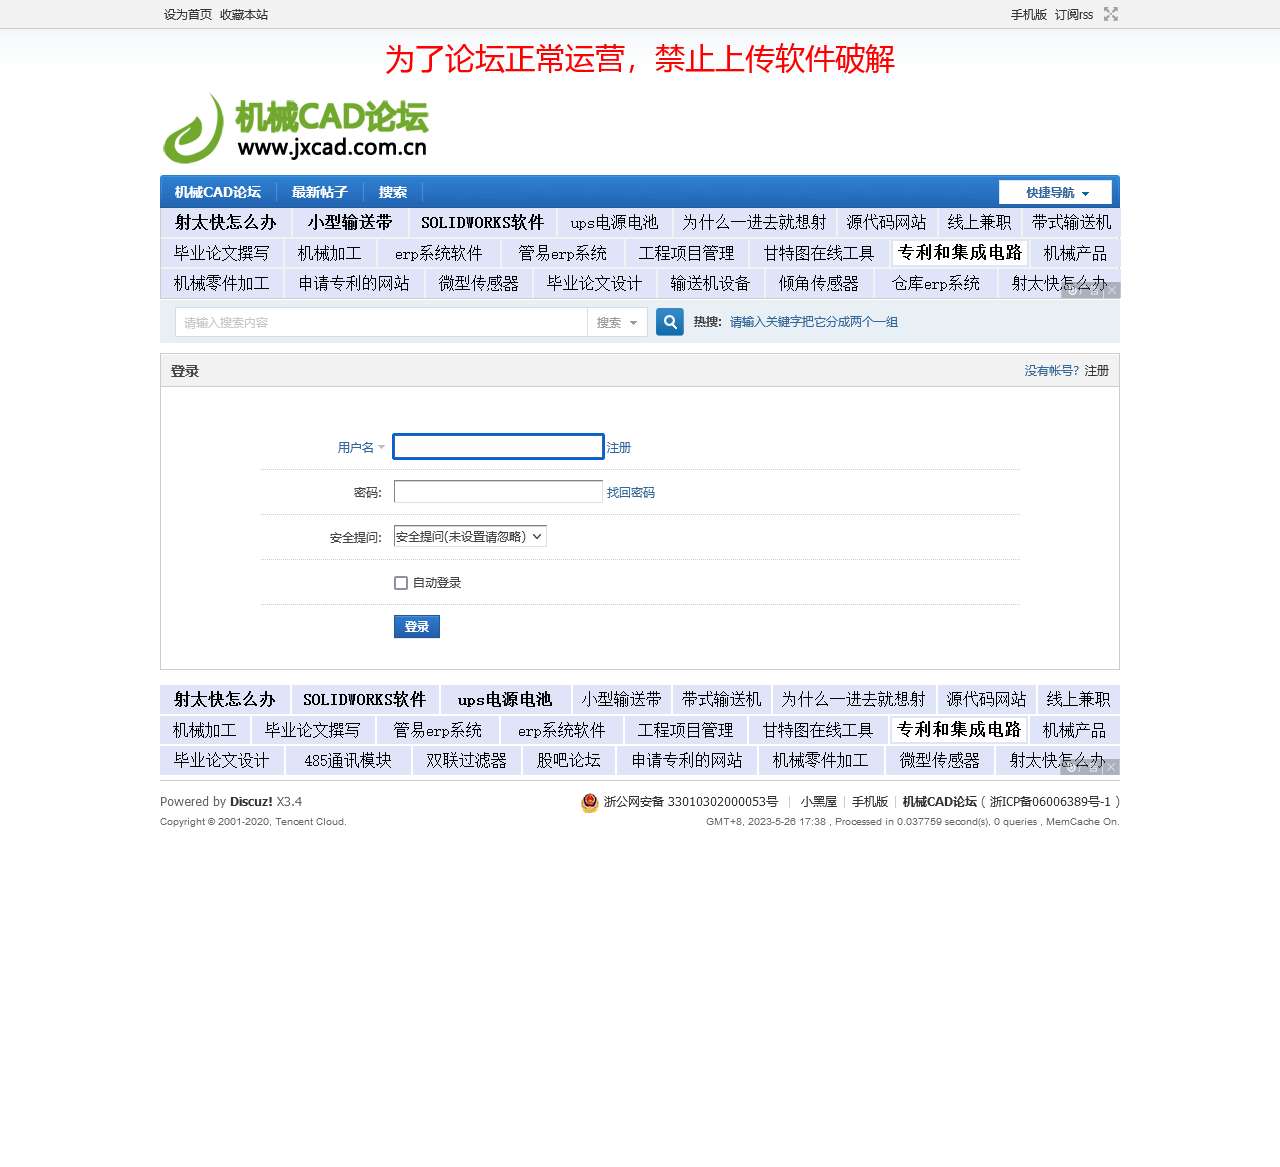
Task: Open the SOLIDWORKS软件 navigation link
Action: 483,222
